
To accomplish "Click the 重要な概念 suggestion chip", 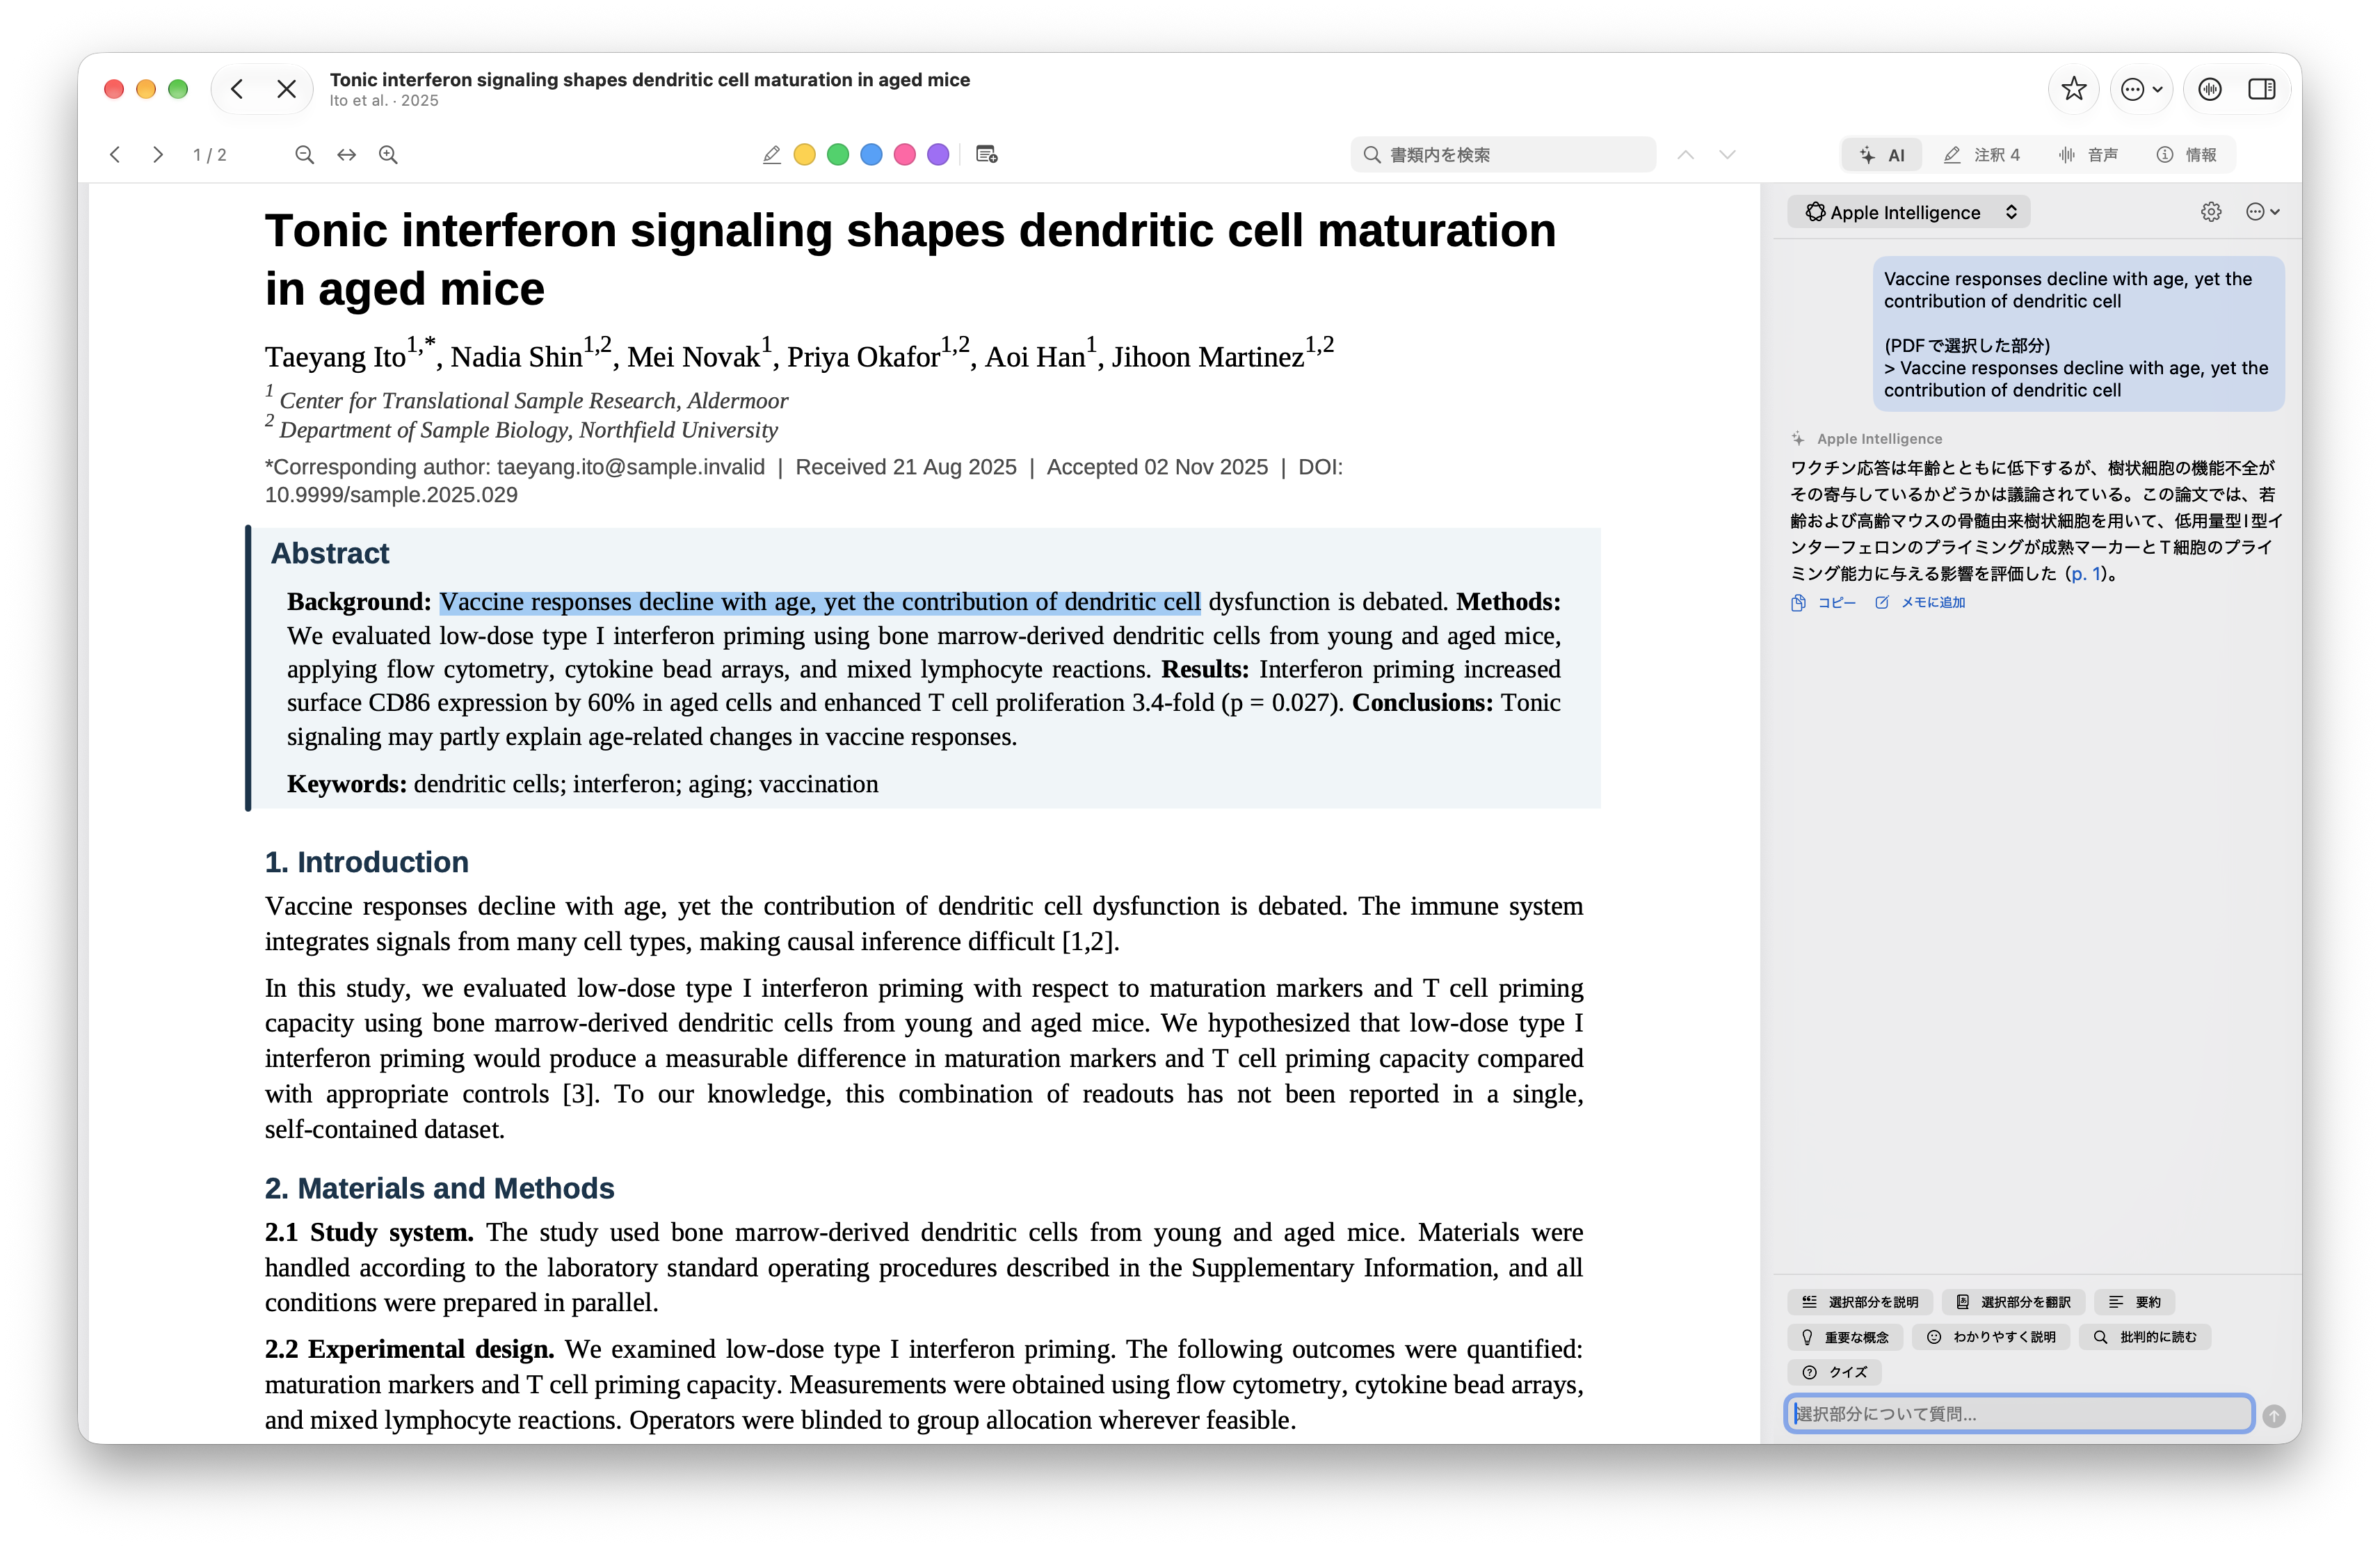I will click(1845, 1337).
